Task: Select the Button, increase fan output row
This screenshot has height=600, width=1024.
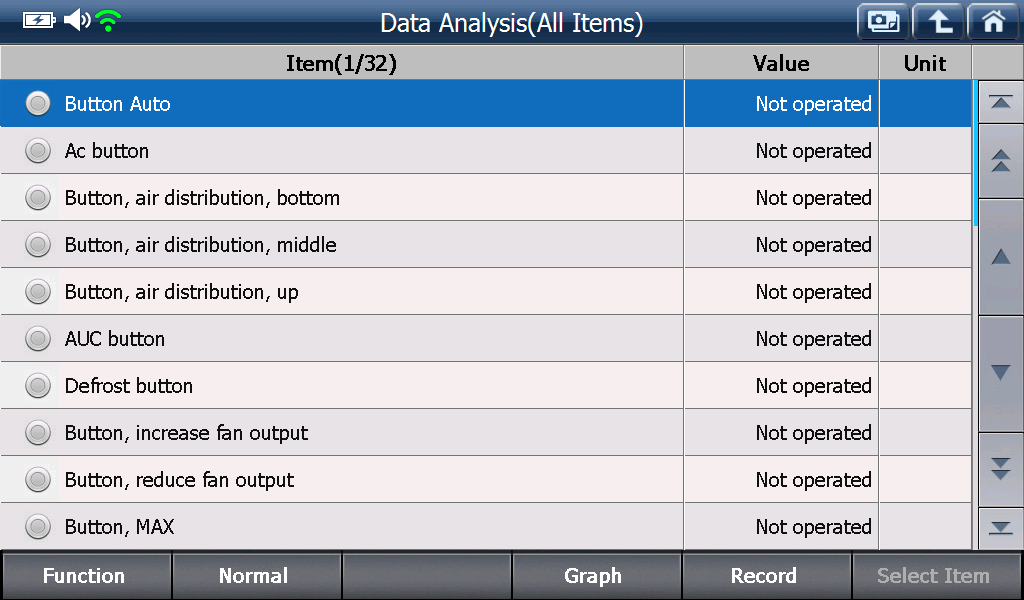Action: point(486,432)
